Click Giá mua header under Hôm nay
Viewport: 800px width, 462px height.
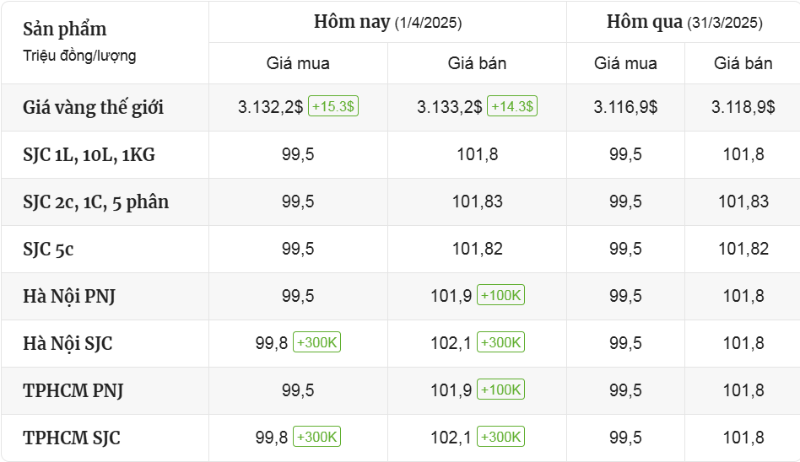coord(298,63)
